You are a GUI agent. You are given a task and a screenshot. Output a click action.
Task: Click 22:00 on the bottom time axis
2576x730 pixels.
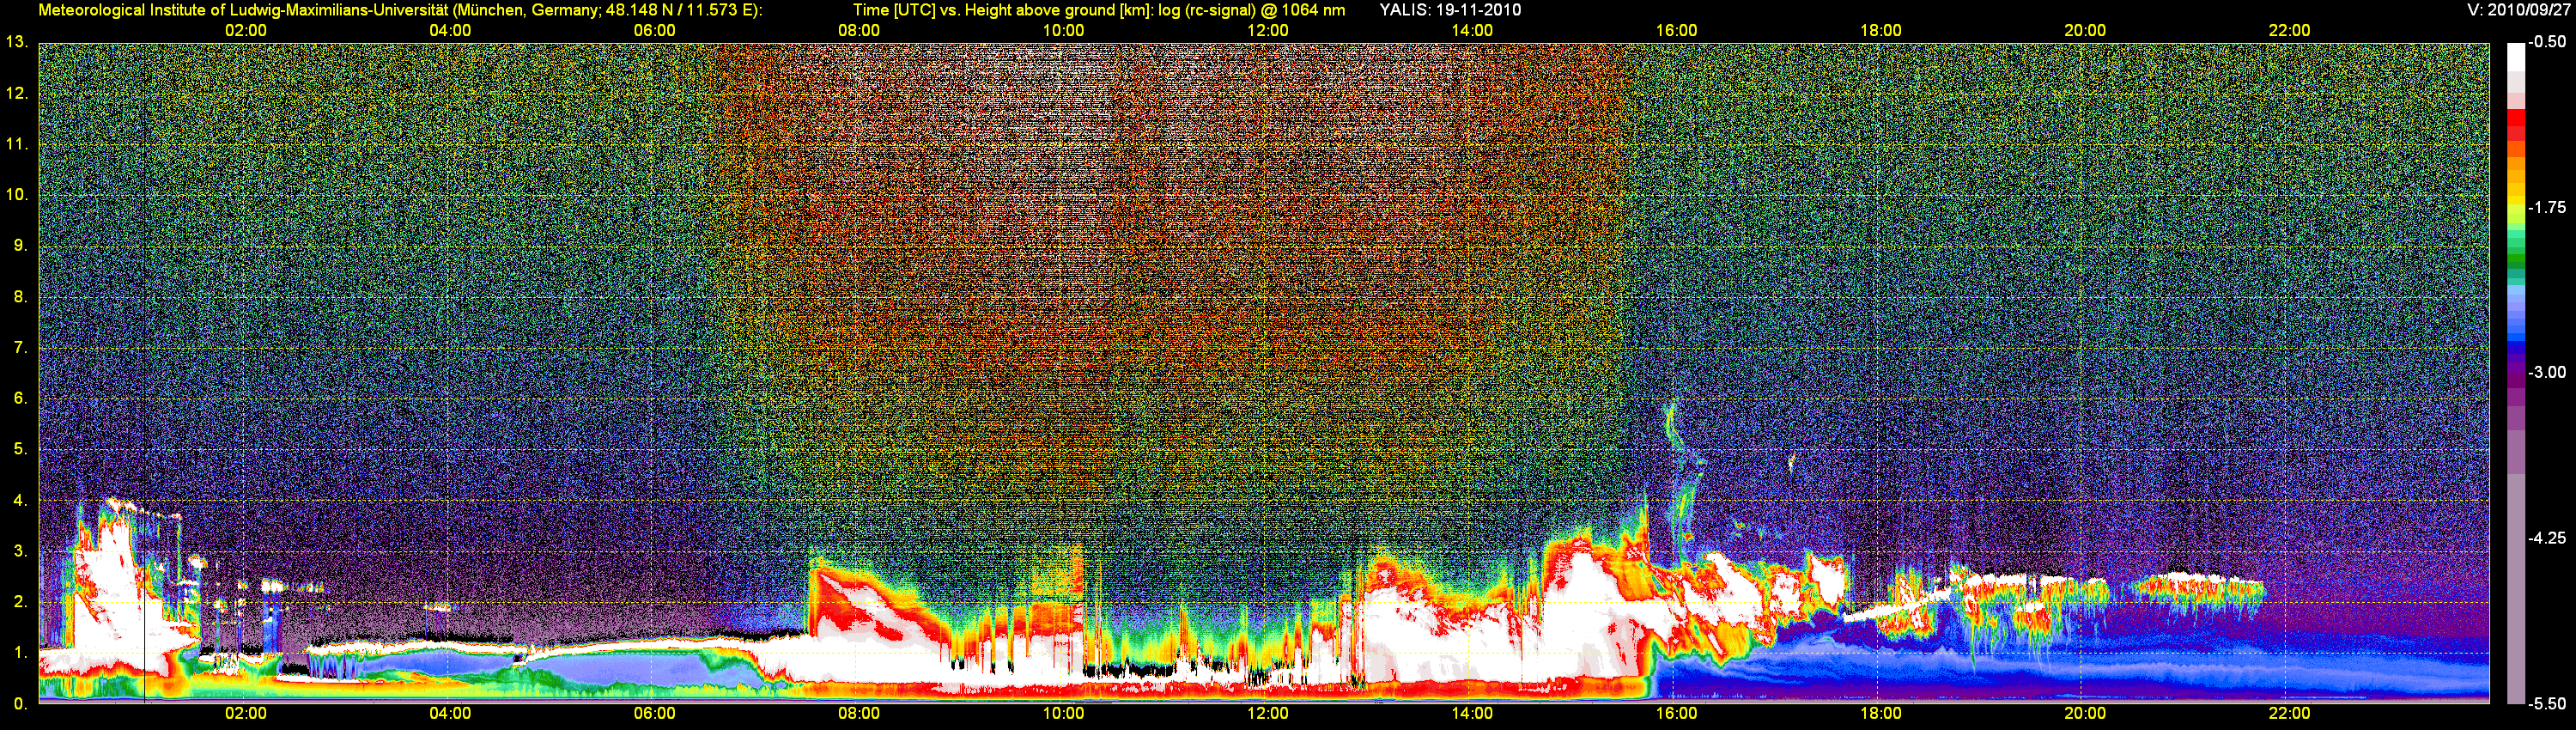click(2289, 713)
